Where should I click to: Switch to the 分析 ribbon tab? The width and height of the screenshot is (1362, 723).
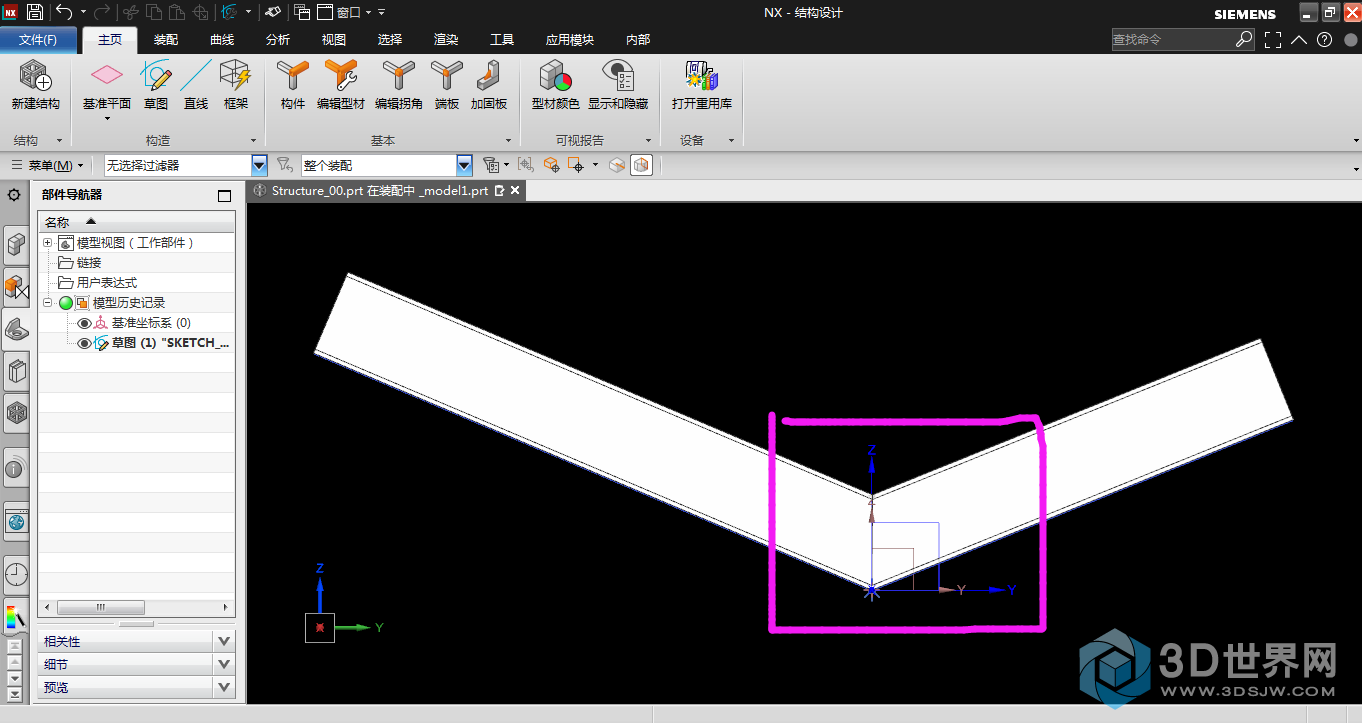[x=278, y=40]
